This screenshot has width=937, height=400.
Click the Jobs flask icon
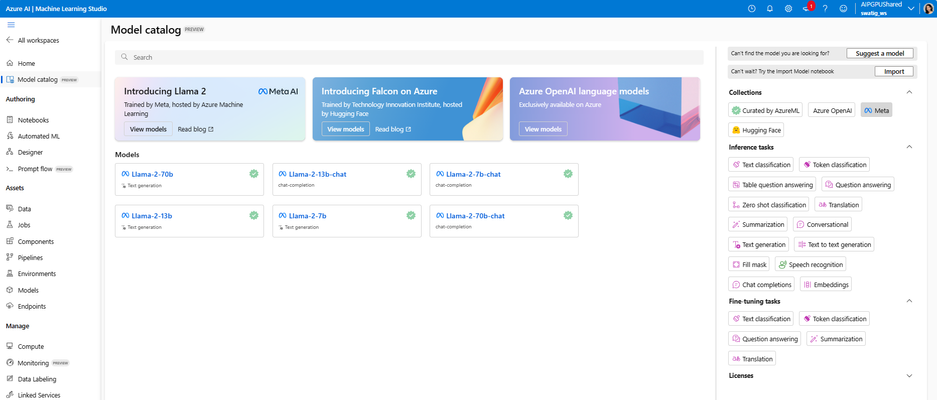tap(10, 225)
